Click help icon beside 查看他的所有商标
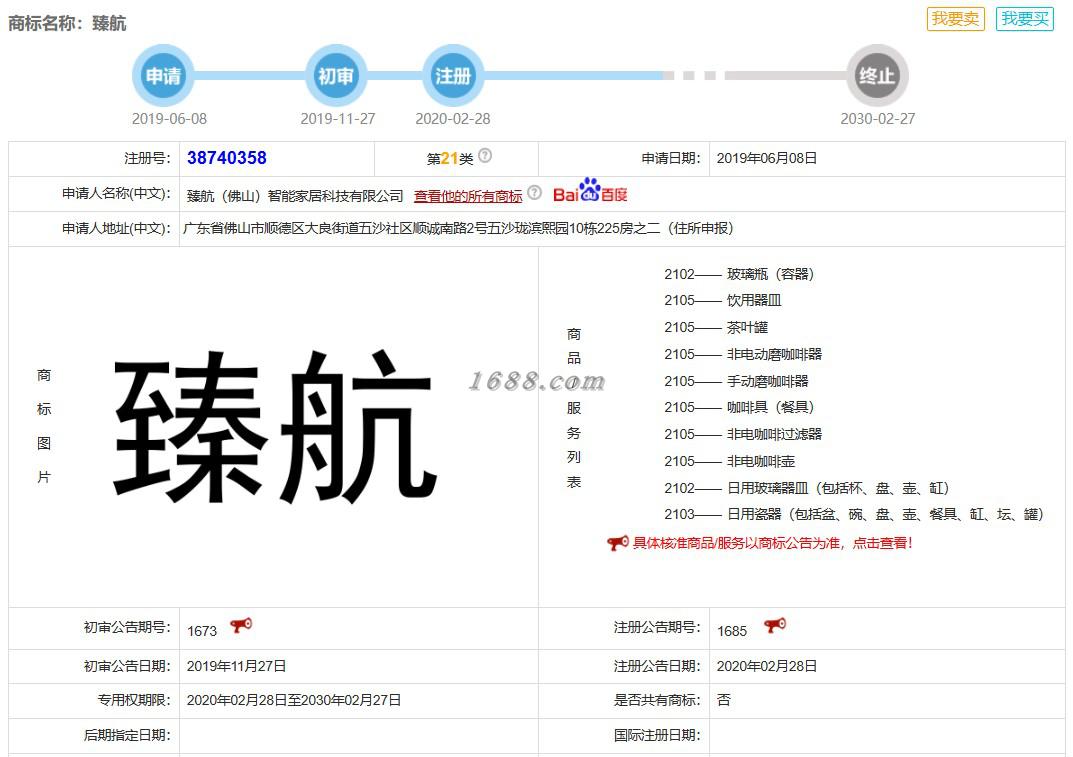 [x=535, y=193]
